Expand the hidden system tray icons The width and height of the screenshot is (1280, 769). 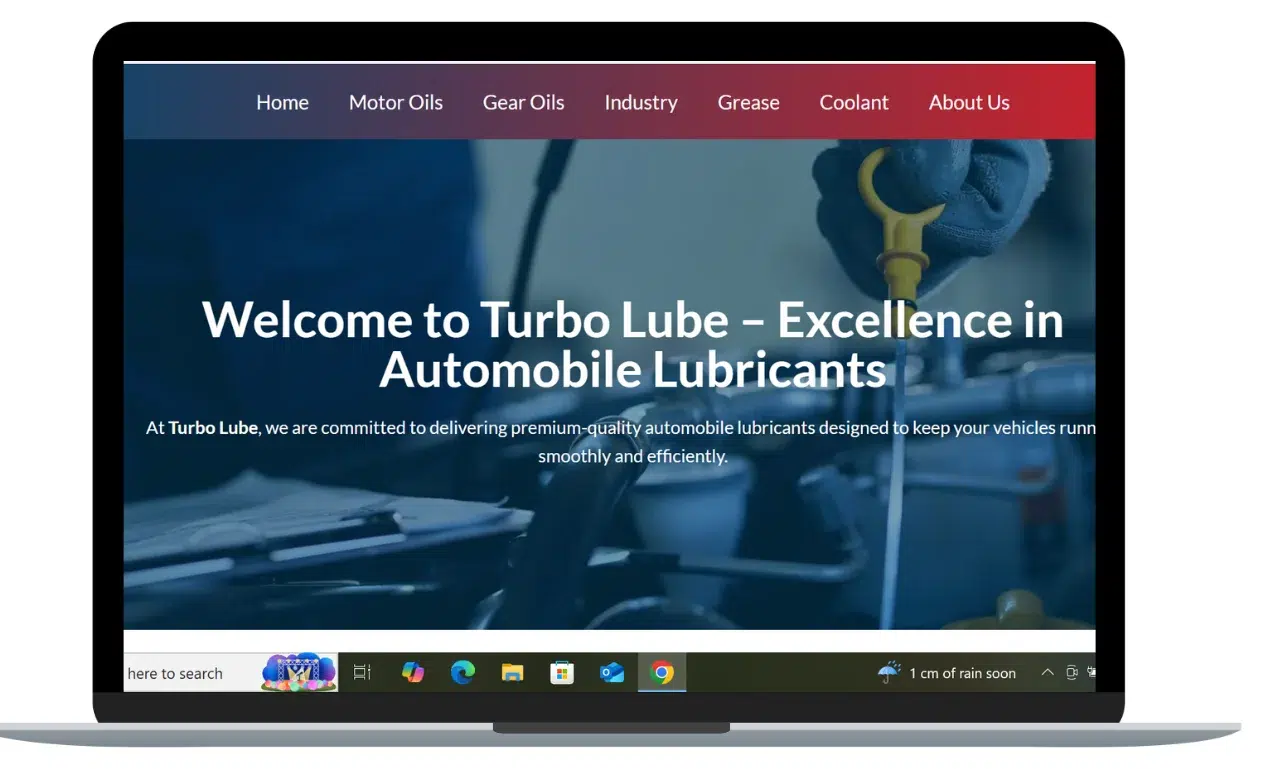click(x=1047, y=673)
